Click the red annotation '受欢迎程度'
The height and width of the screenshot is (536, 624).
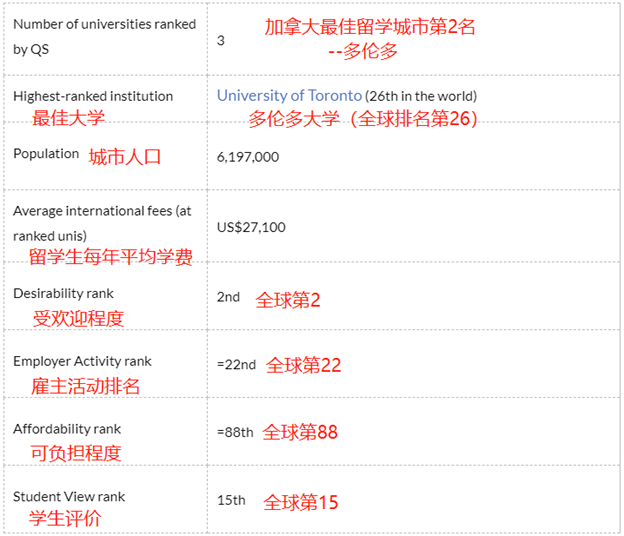78,319
